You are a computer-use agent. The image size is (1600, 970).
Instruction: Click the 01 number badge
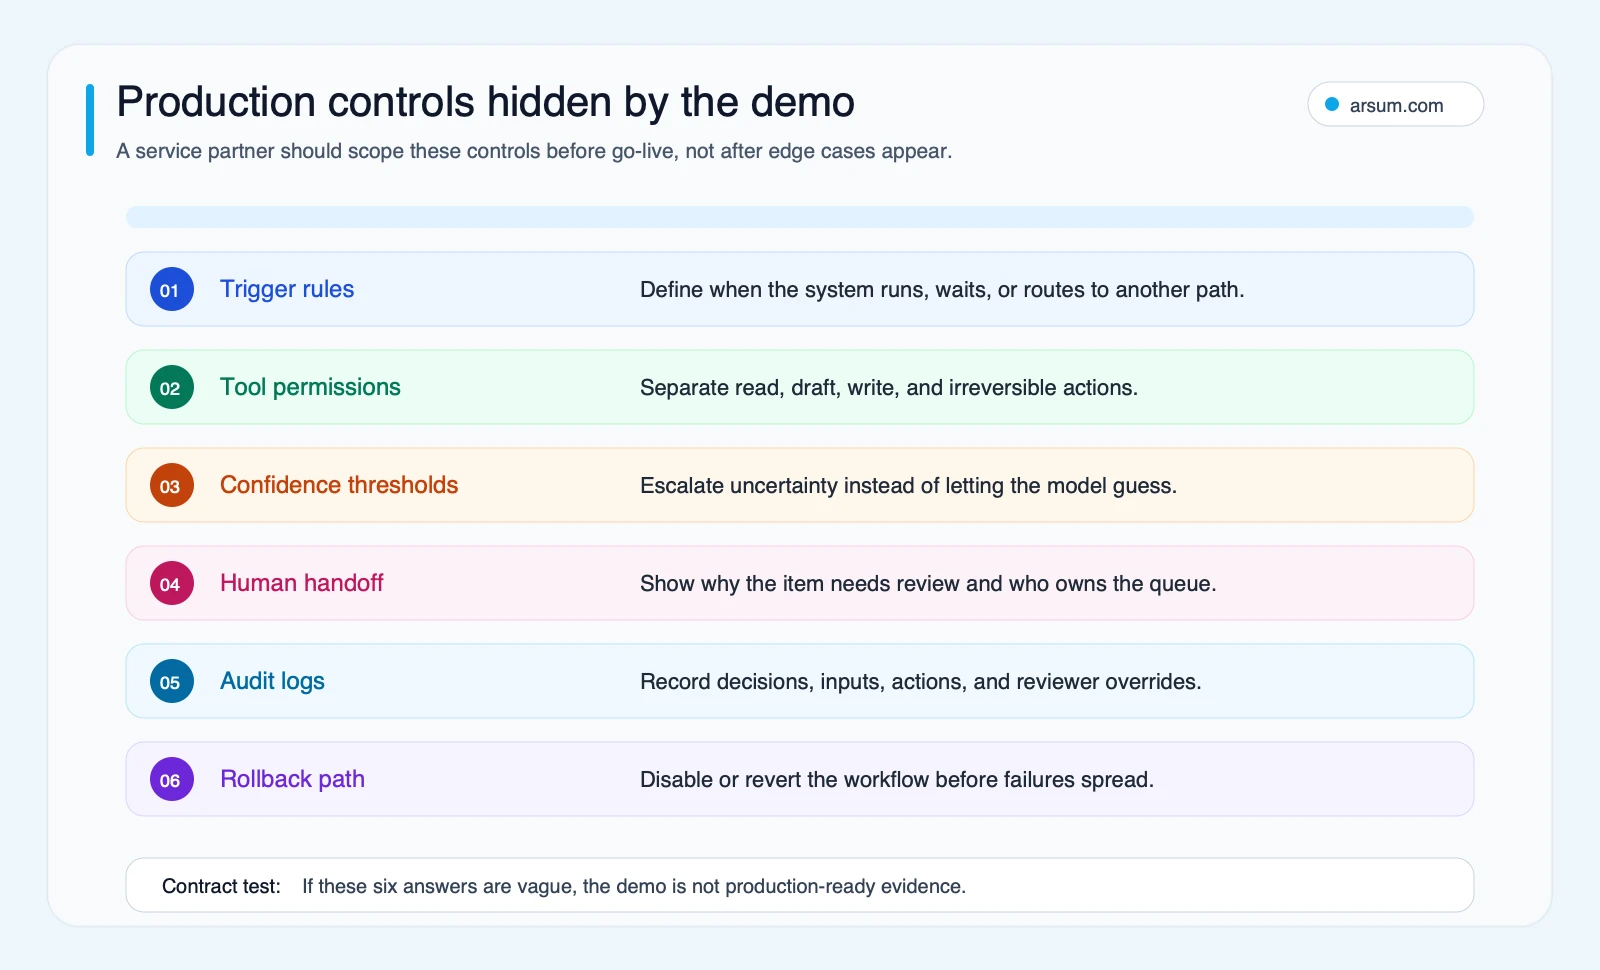pos(171,290)
